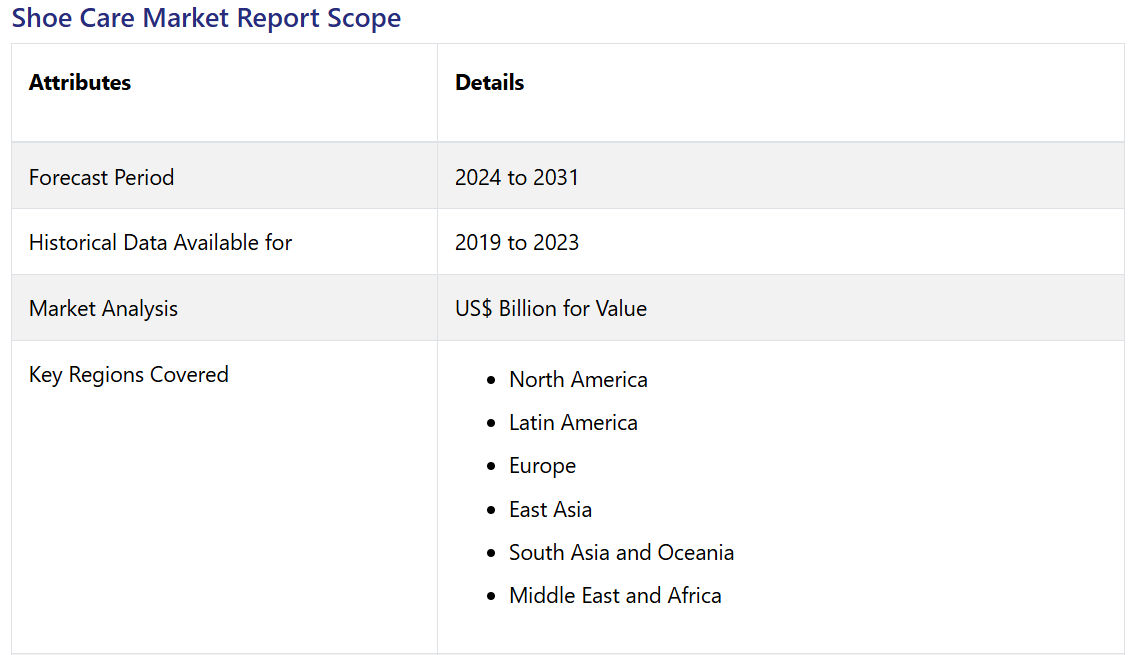Select Middle East and Africa entry
The image size is (1135, 655).
coord(615,596)
